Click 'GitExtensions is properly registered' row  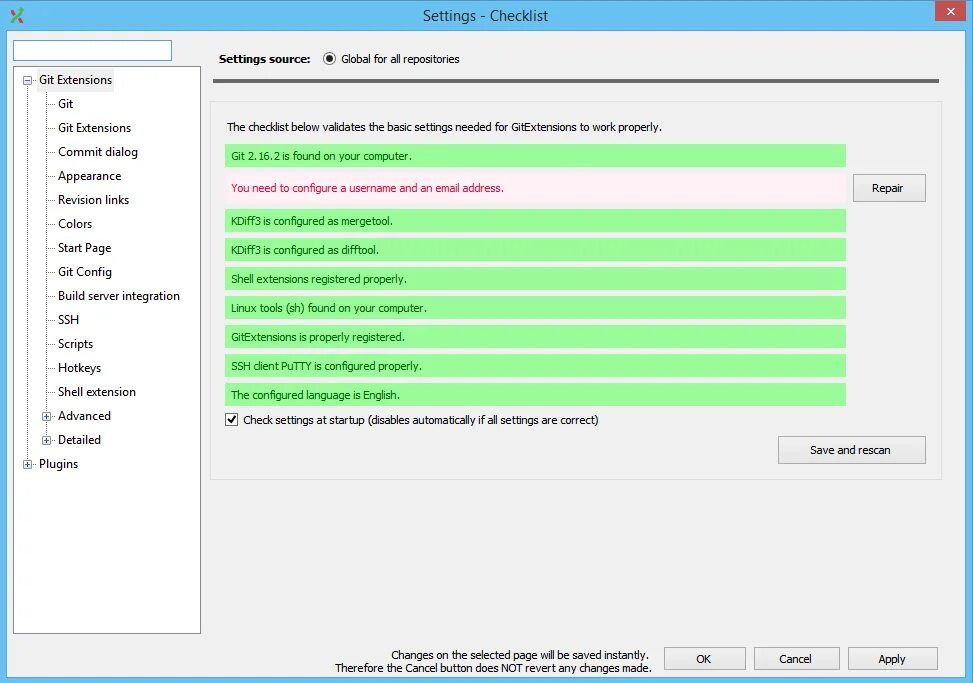coord(535,337)
